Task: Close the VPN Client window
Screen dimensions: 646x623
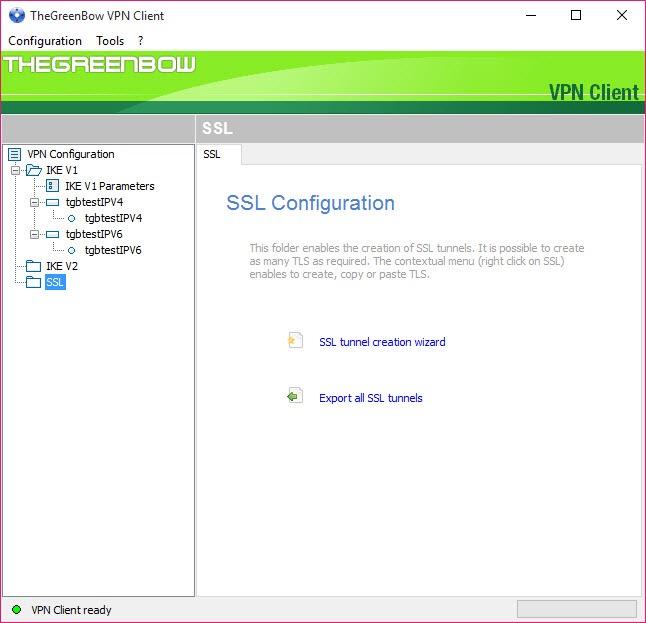Action: pyautogui.click(x=622, y=16)
